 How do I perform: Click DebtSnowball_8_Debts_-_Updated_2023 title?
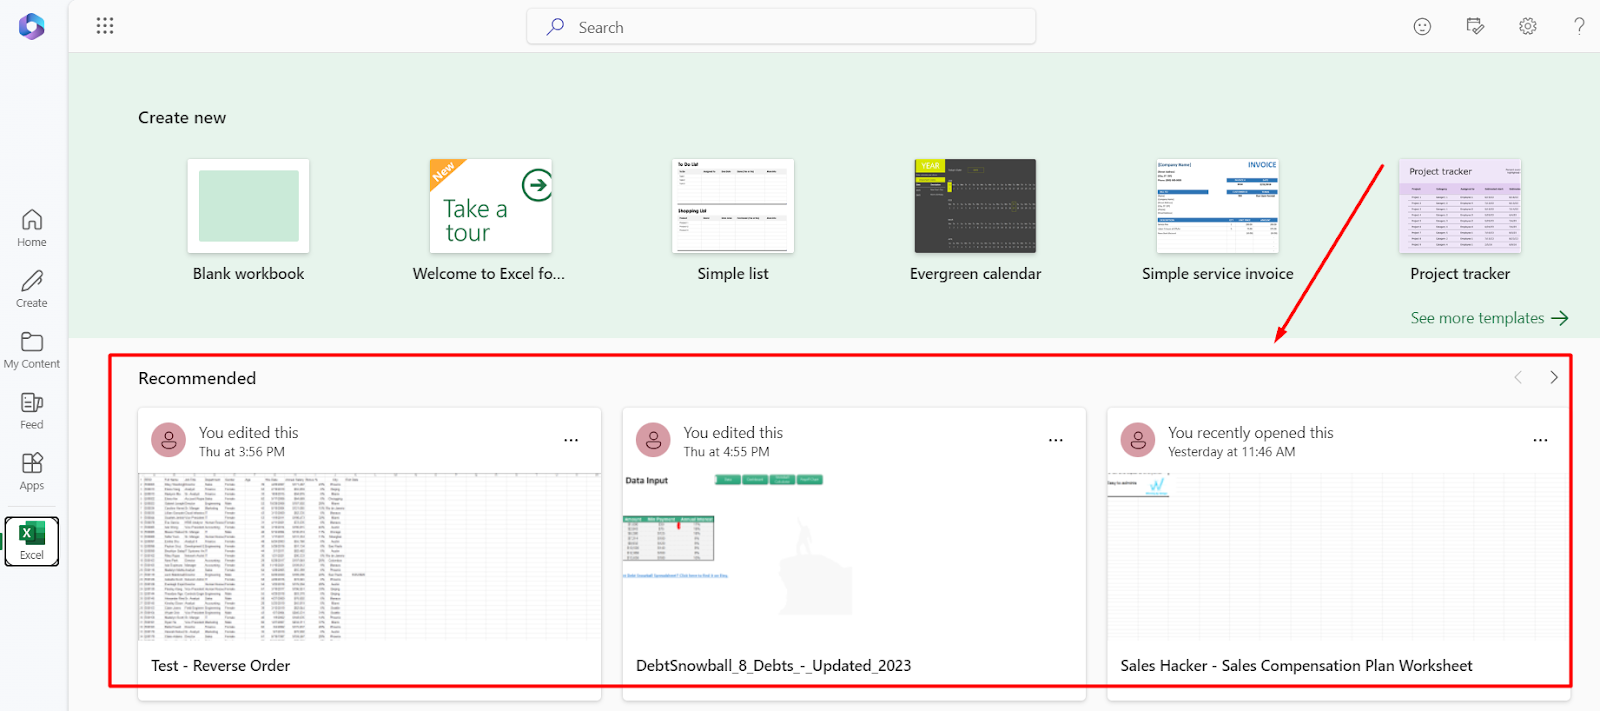pyautogui.click(x=774, y=666)
